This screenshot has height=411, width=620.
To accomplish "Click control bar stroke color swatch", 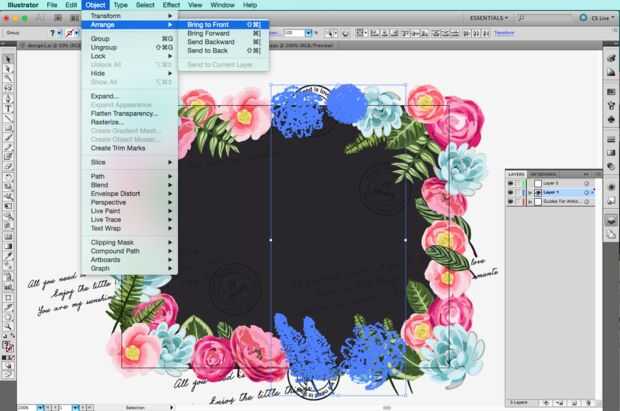I will 69,33.
